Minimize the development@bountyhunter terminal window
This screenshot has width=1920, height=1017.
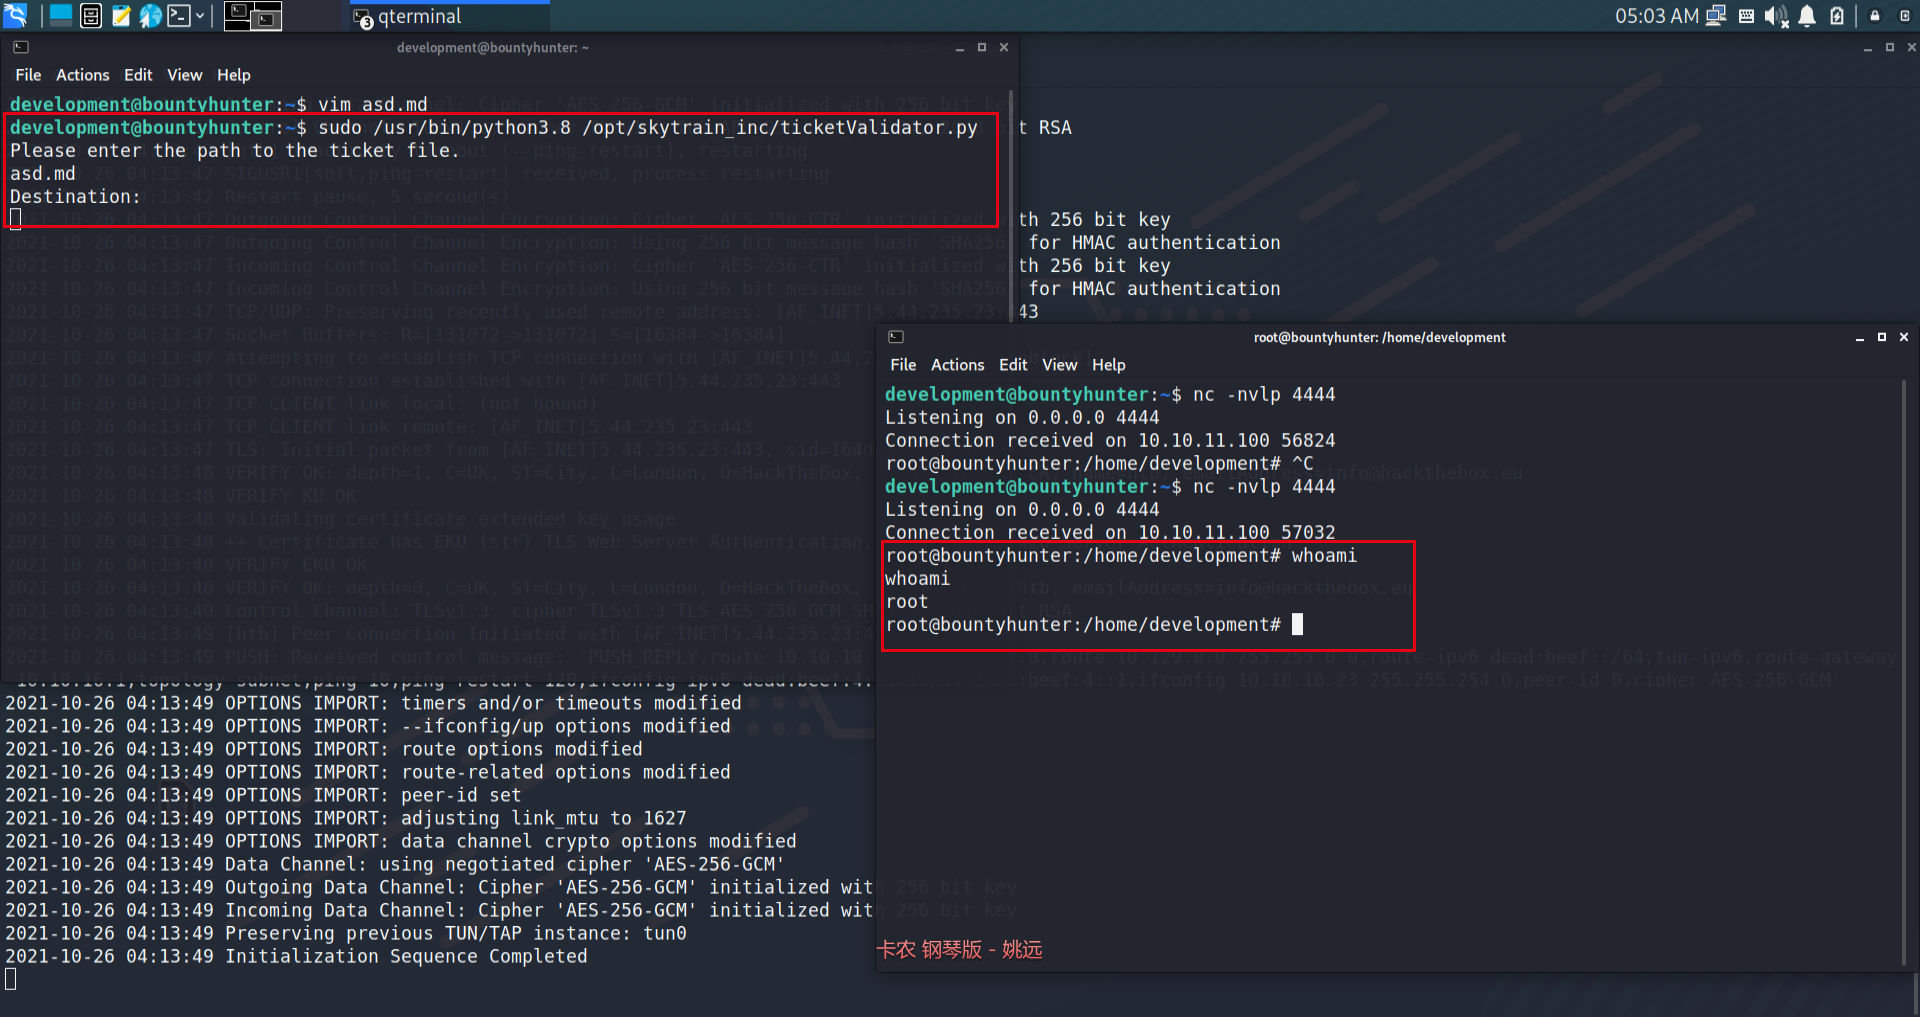(960, 48)
